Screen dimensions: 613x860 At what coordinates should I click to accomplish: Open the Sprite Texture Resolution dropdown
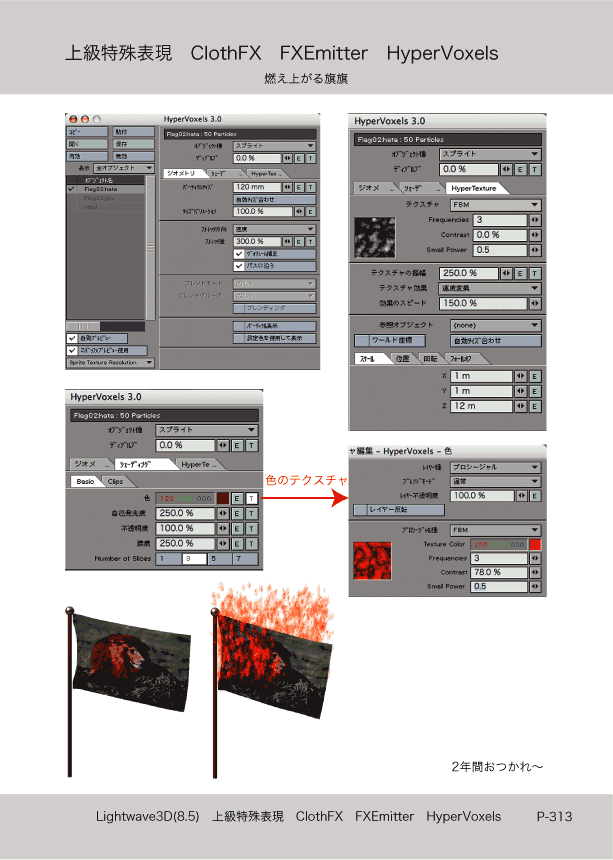coord(111,363)
